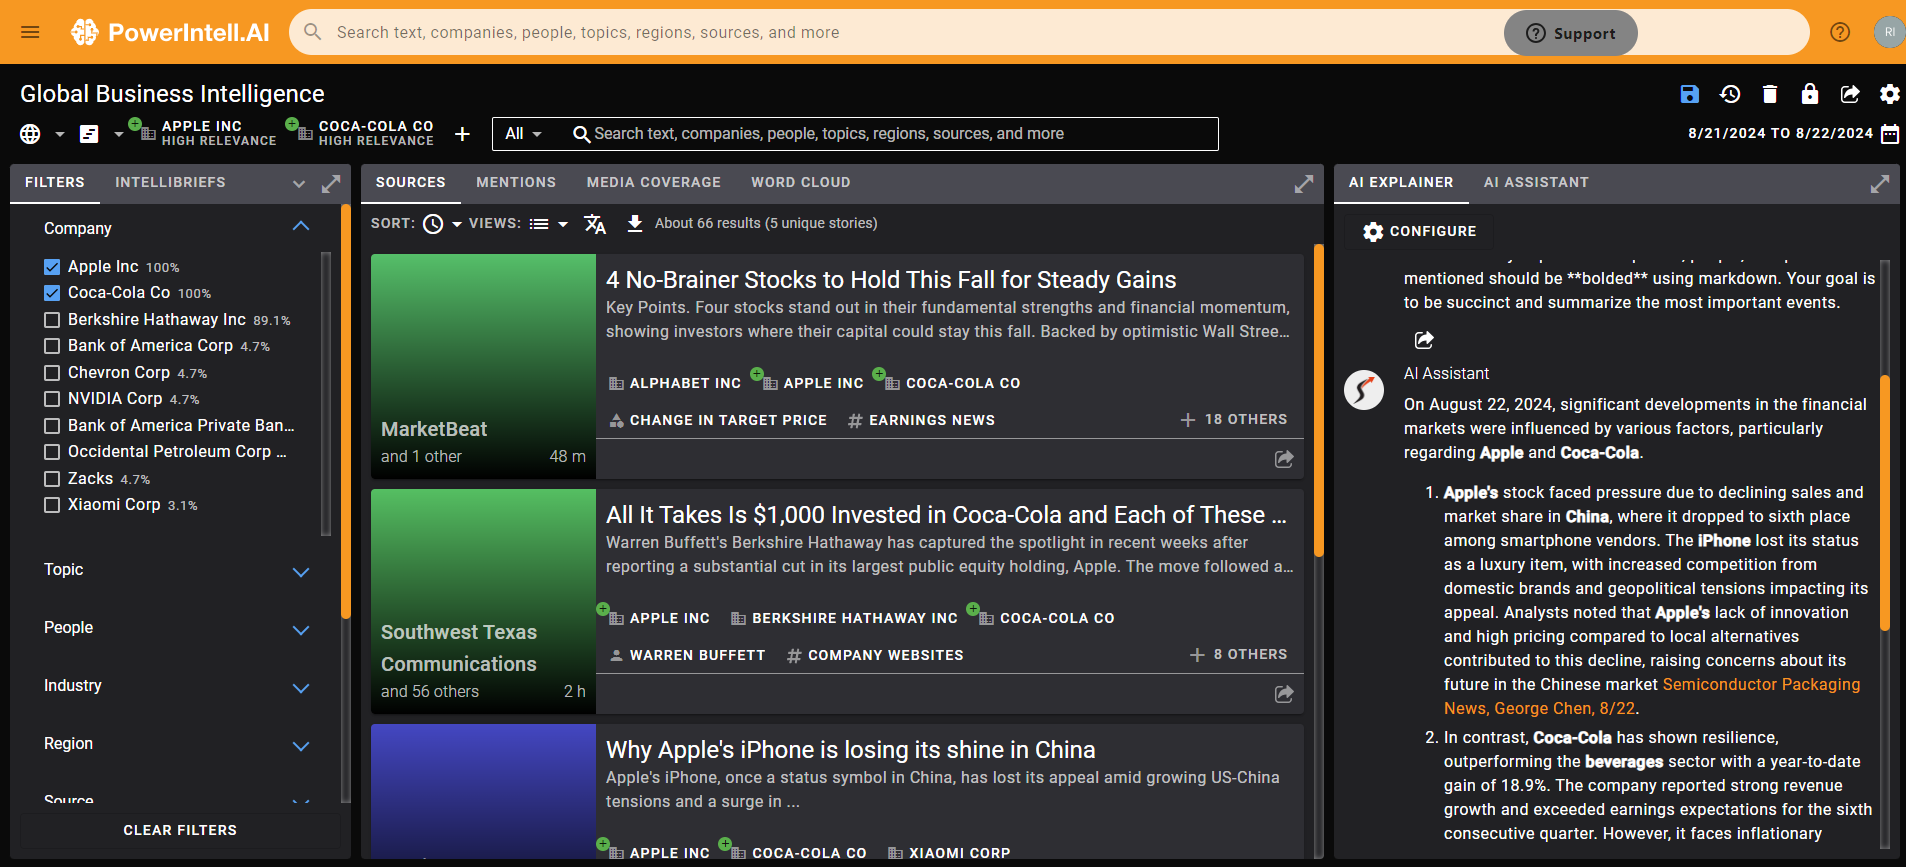The height and width of the screenshot is (867, 1906).
Task: Check the Chevron Corp filter
Action: pos(52,373)
